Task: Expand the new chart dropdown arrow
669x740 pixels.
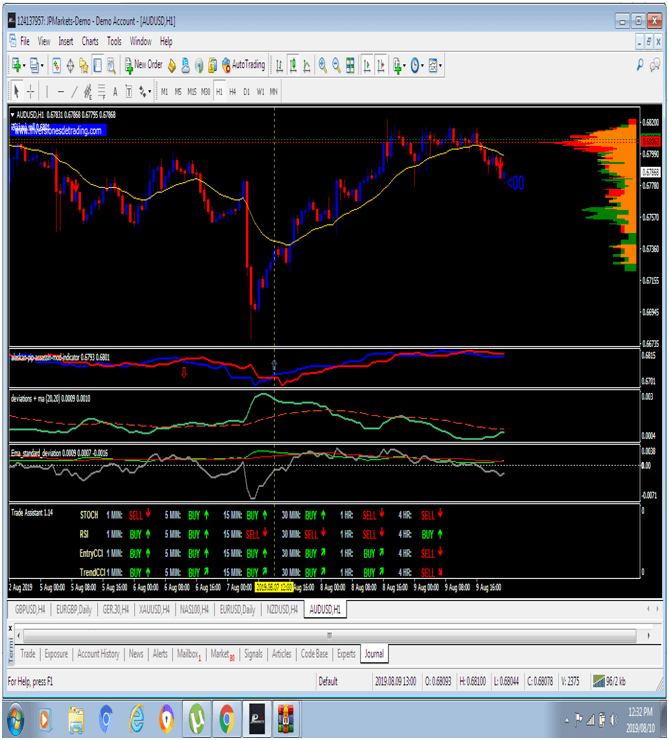Action: pyautogui.click(x=25, y=65)
